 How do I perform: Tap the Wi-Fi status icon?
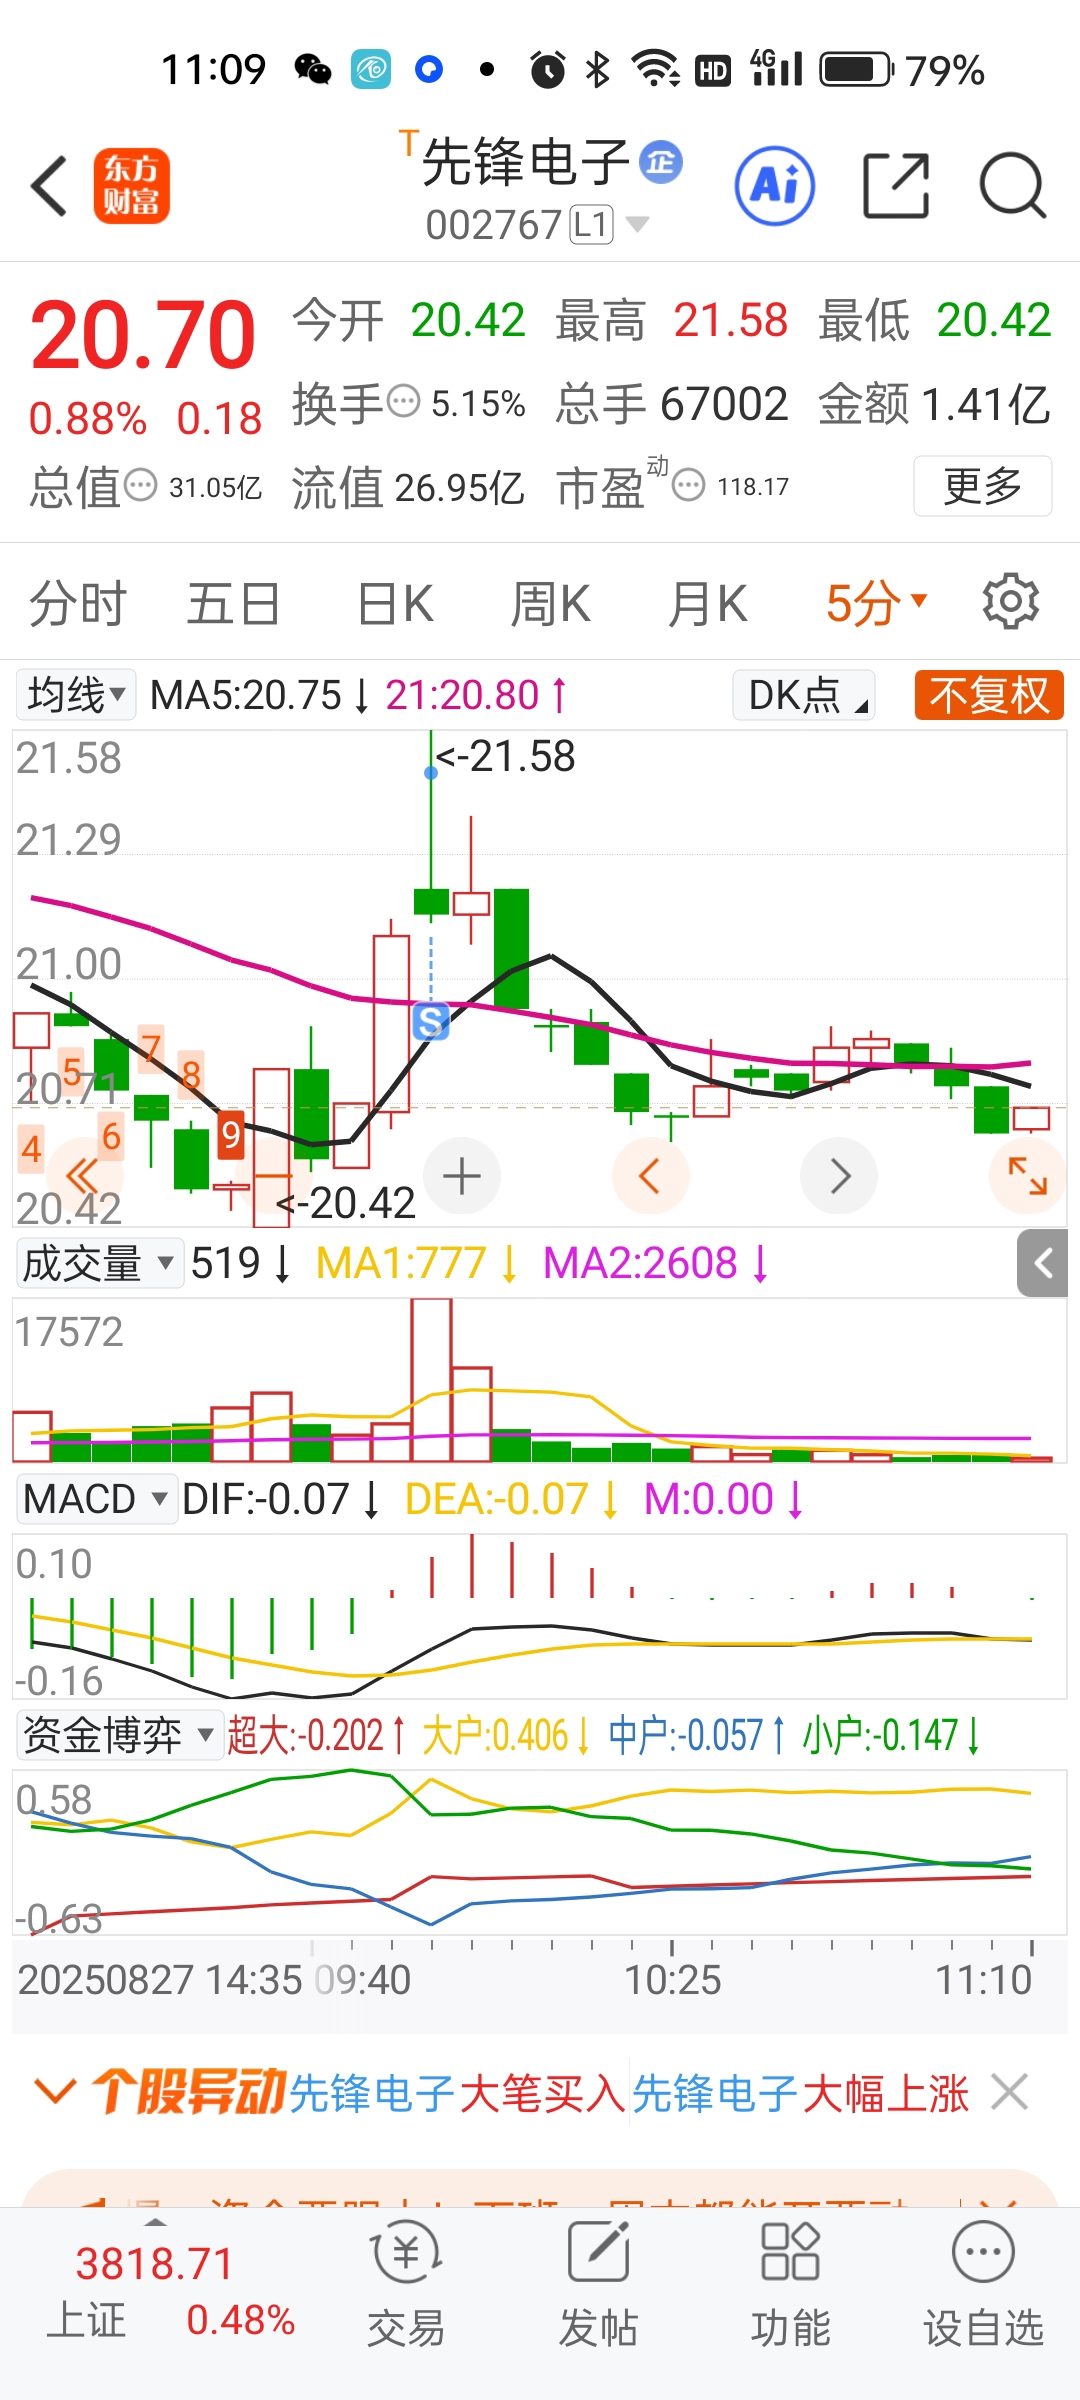click(x=656, y=70)
